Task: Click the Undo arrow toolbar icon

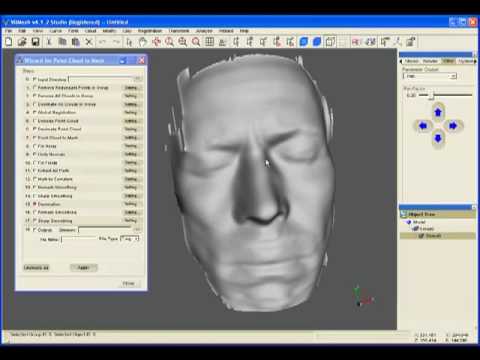Action: [x=102, y=42]
